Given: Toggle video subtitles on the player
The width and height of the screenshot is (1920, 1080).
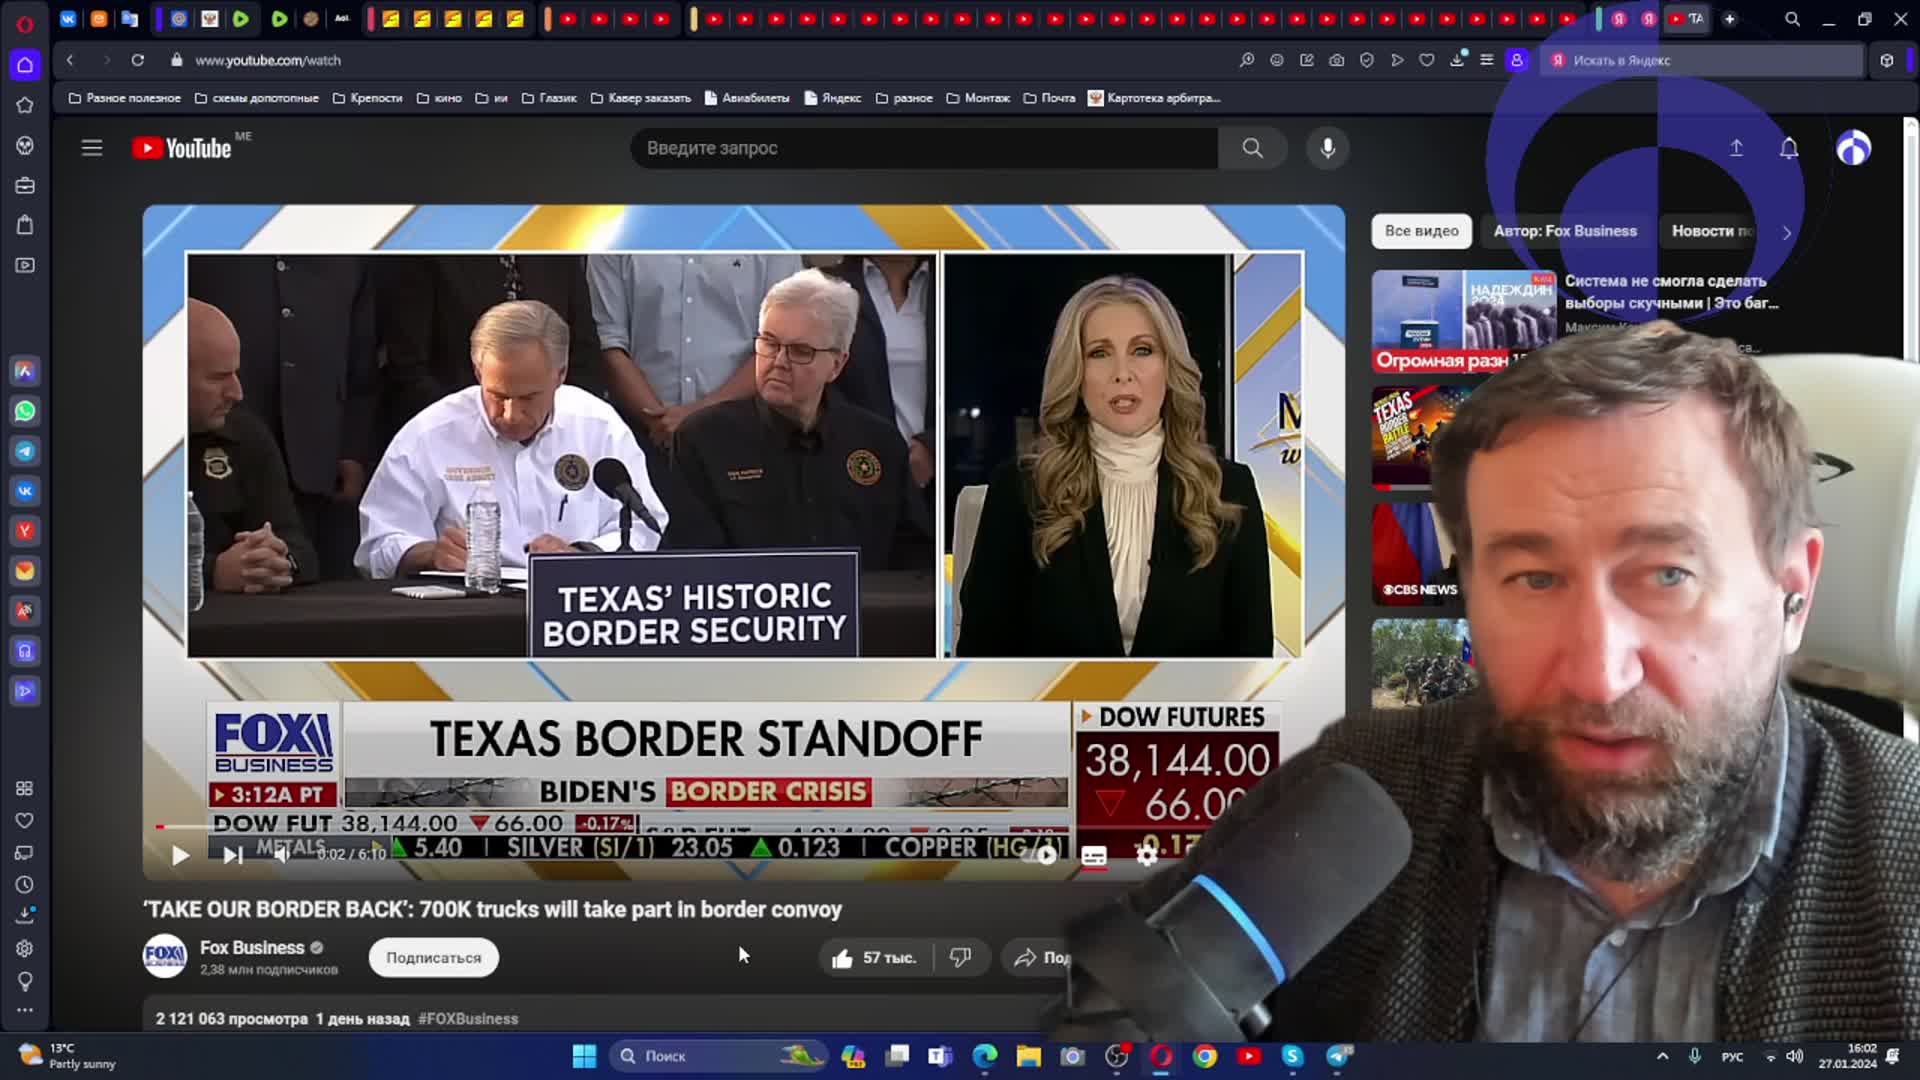Looking at the screenshot, I should point(1094,856).
